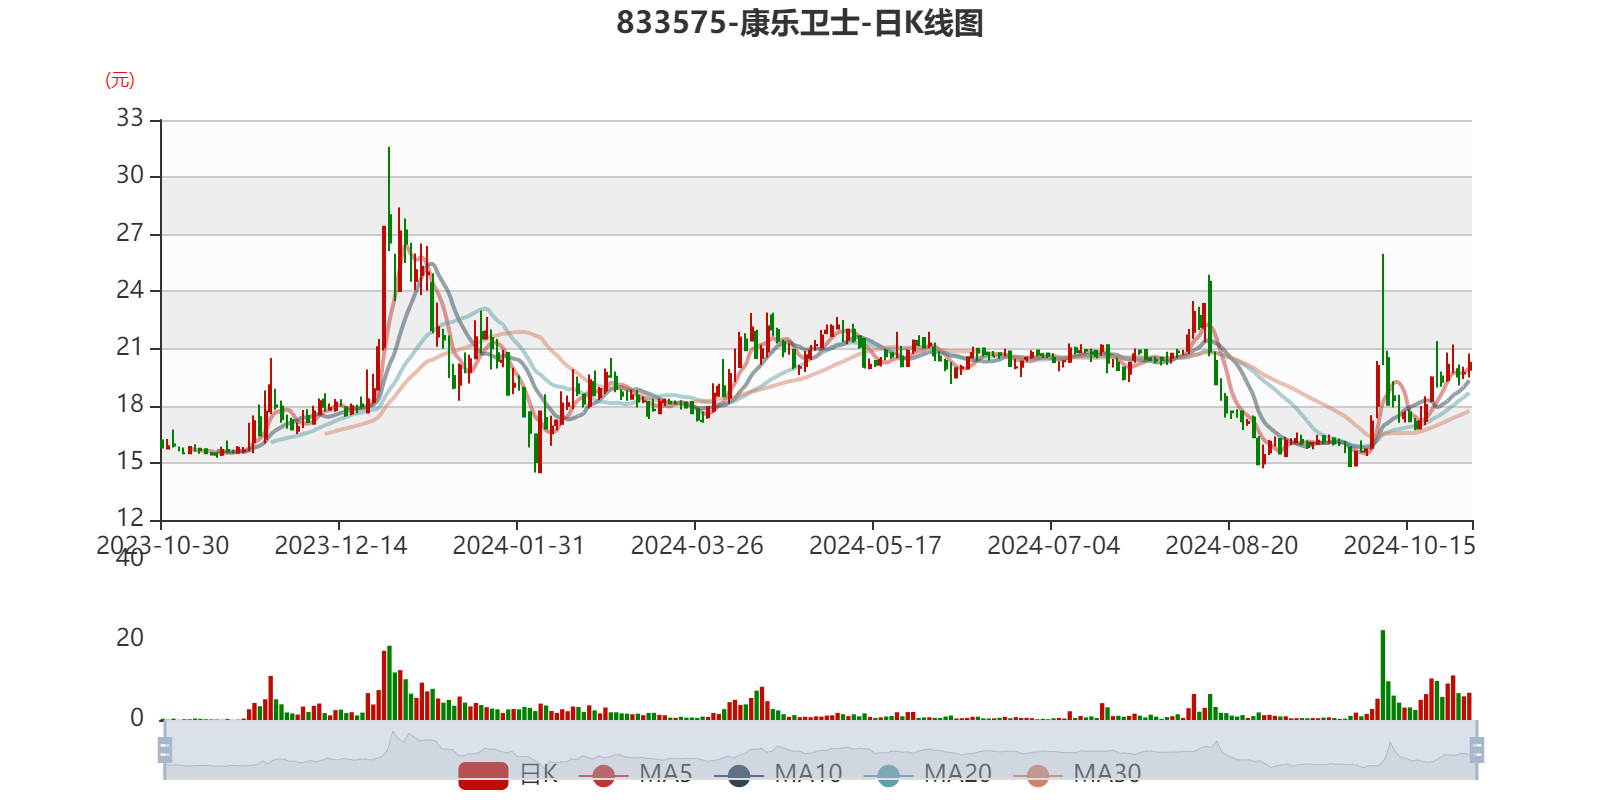The width and height of the screenshot is (1600, 800).
Task: Click the 24 price axis label
Action: (x=130, y=290)
